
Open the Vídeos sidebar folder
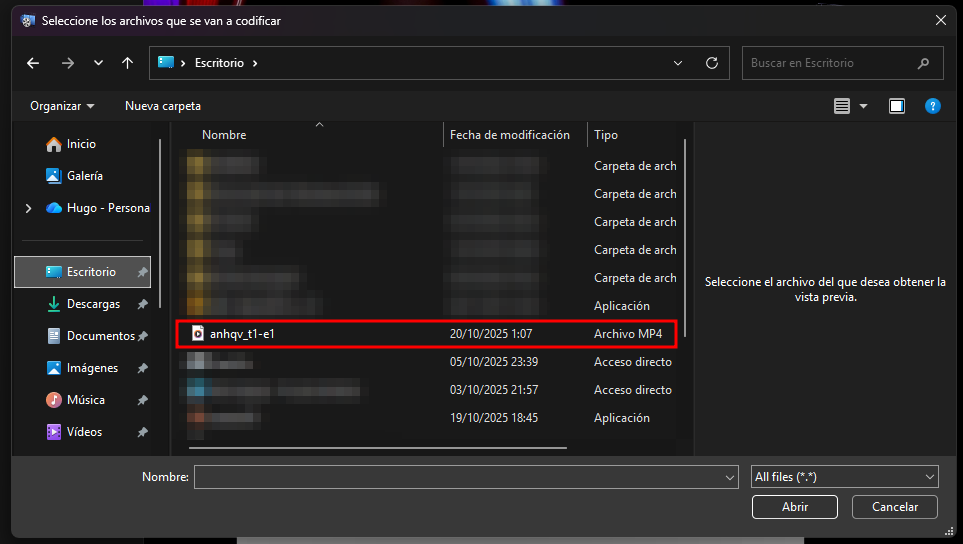(84, 432)
